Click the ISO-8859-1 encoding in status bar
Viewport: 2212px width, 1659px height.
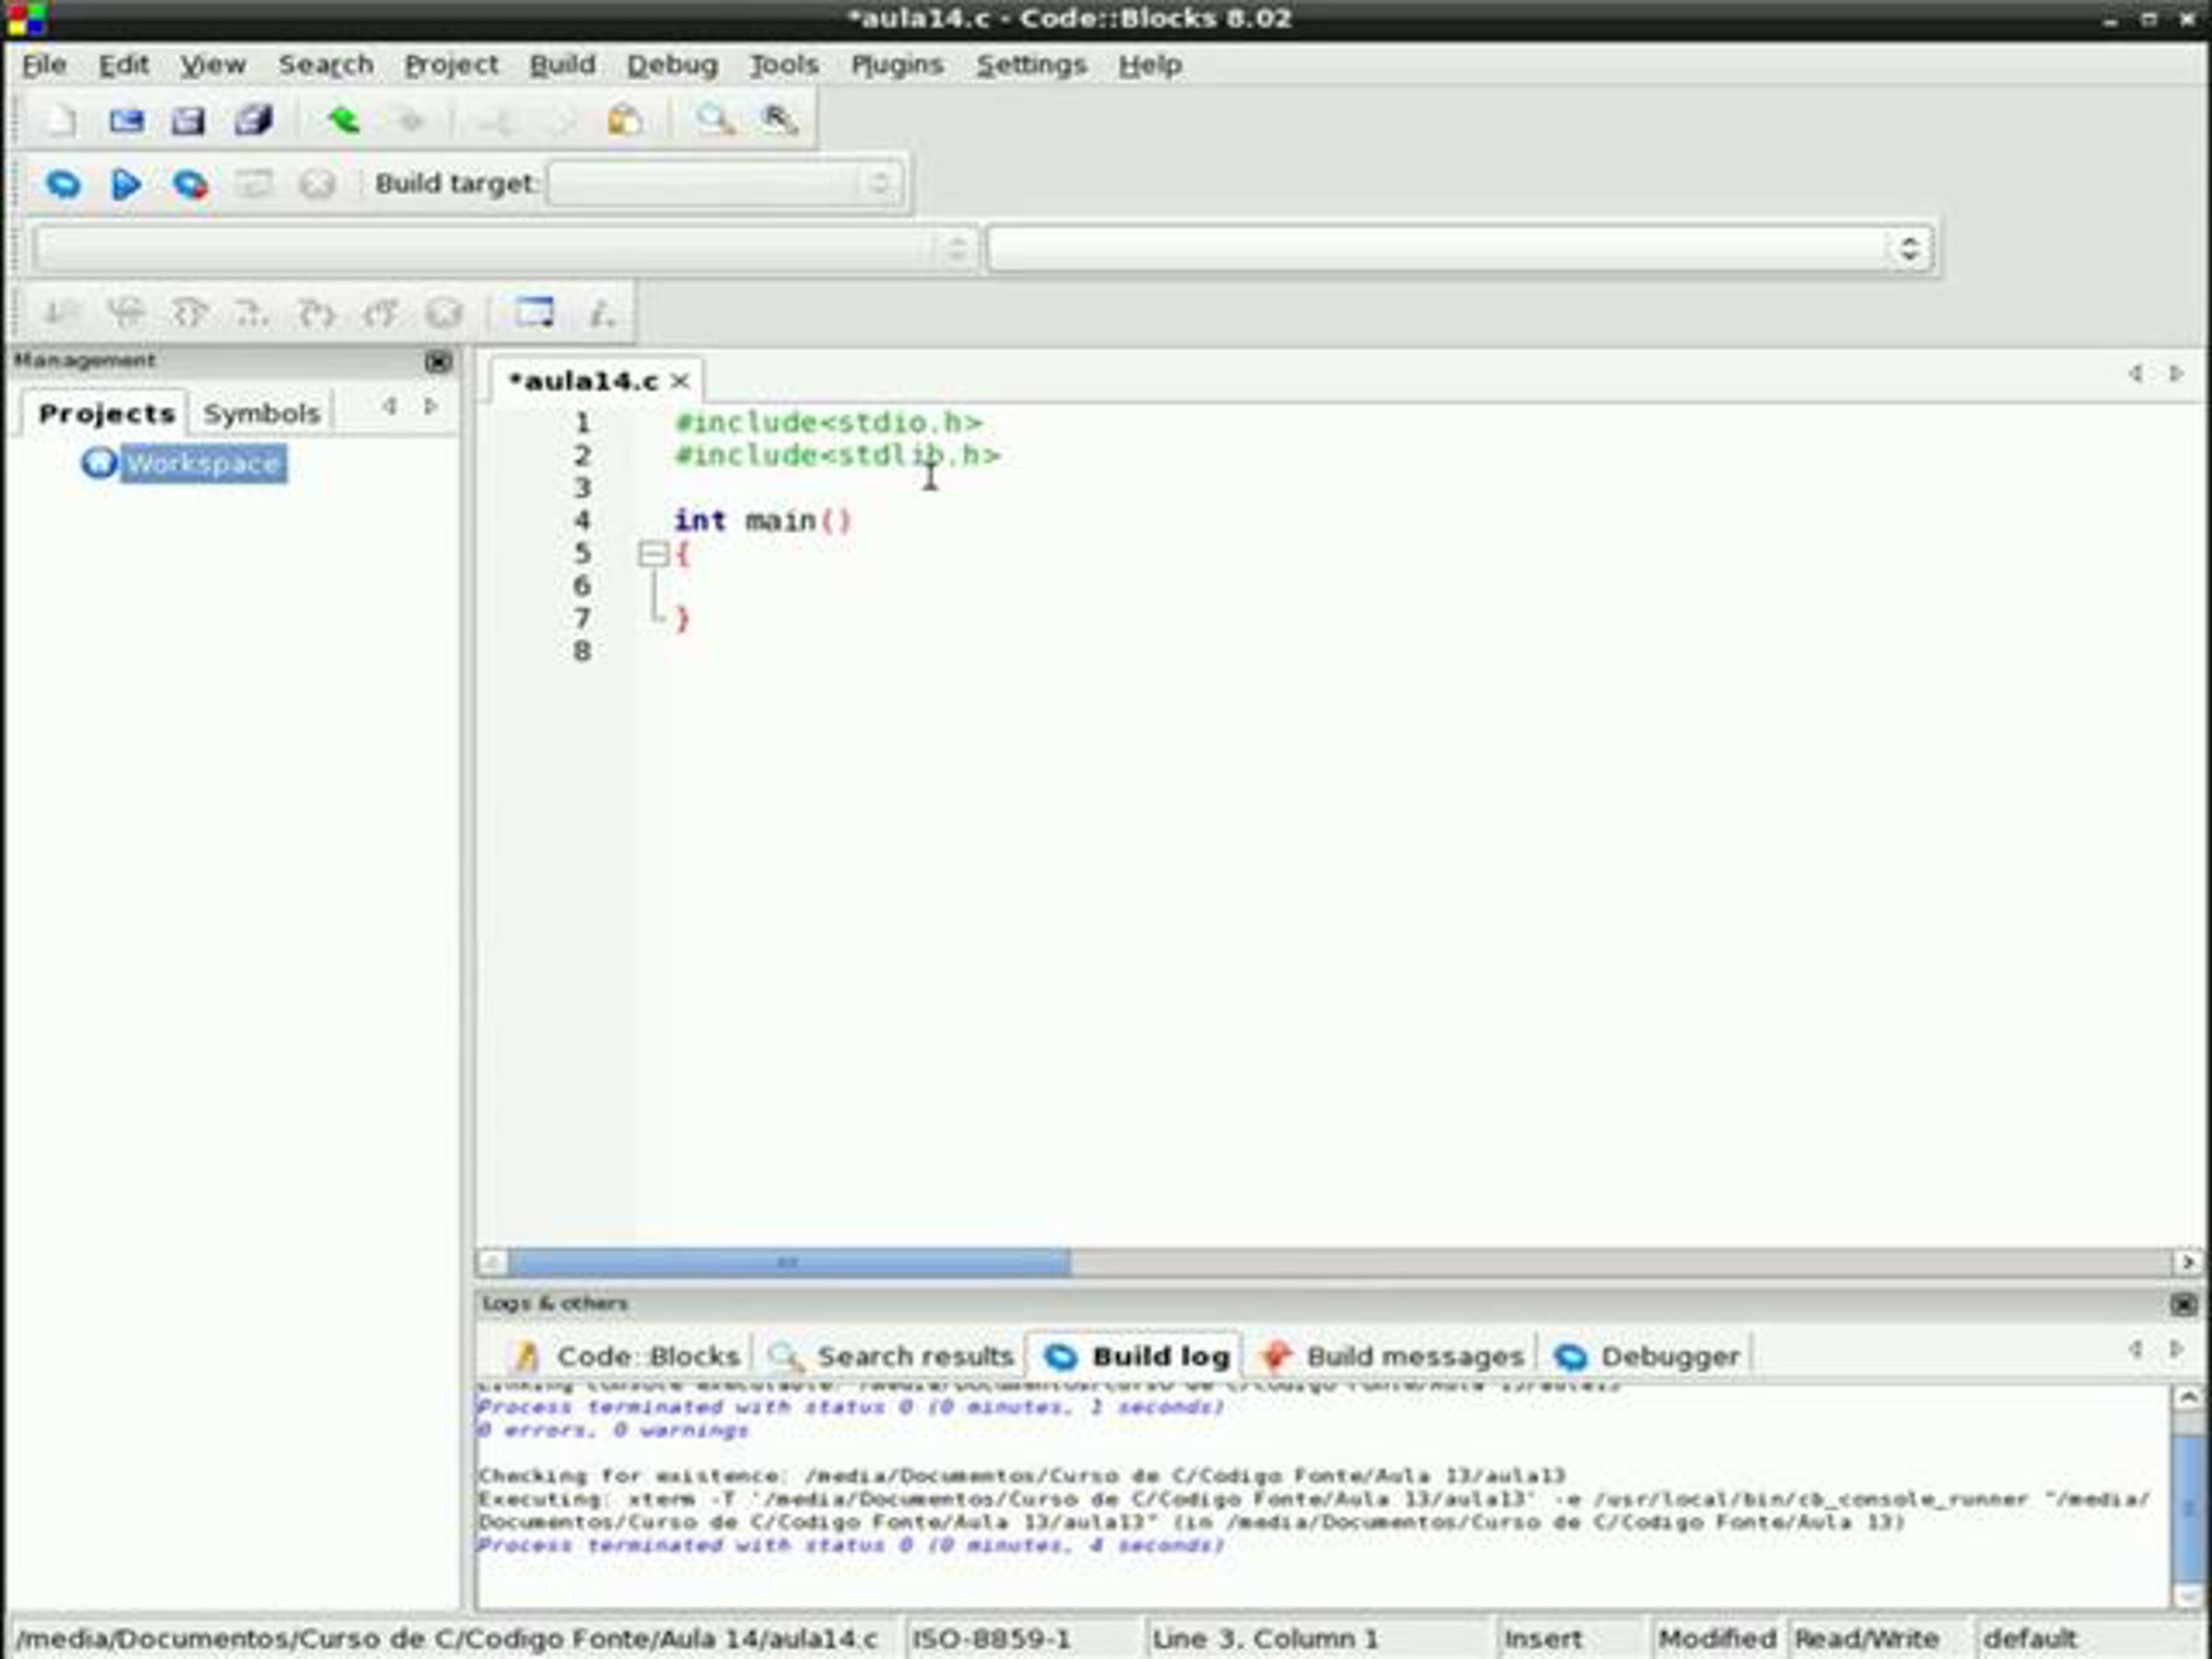coord(991,1639)
